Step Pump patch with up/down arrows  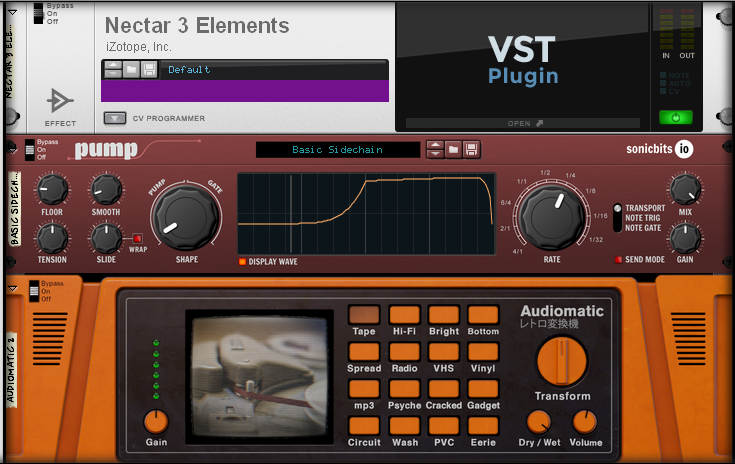click(x=435, y=150)
